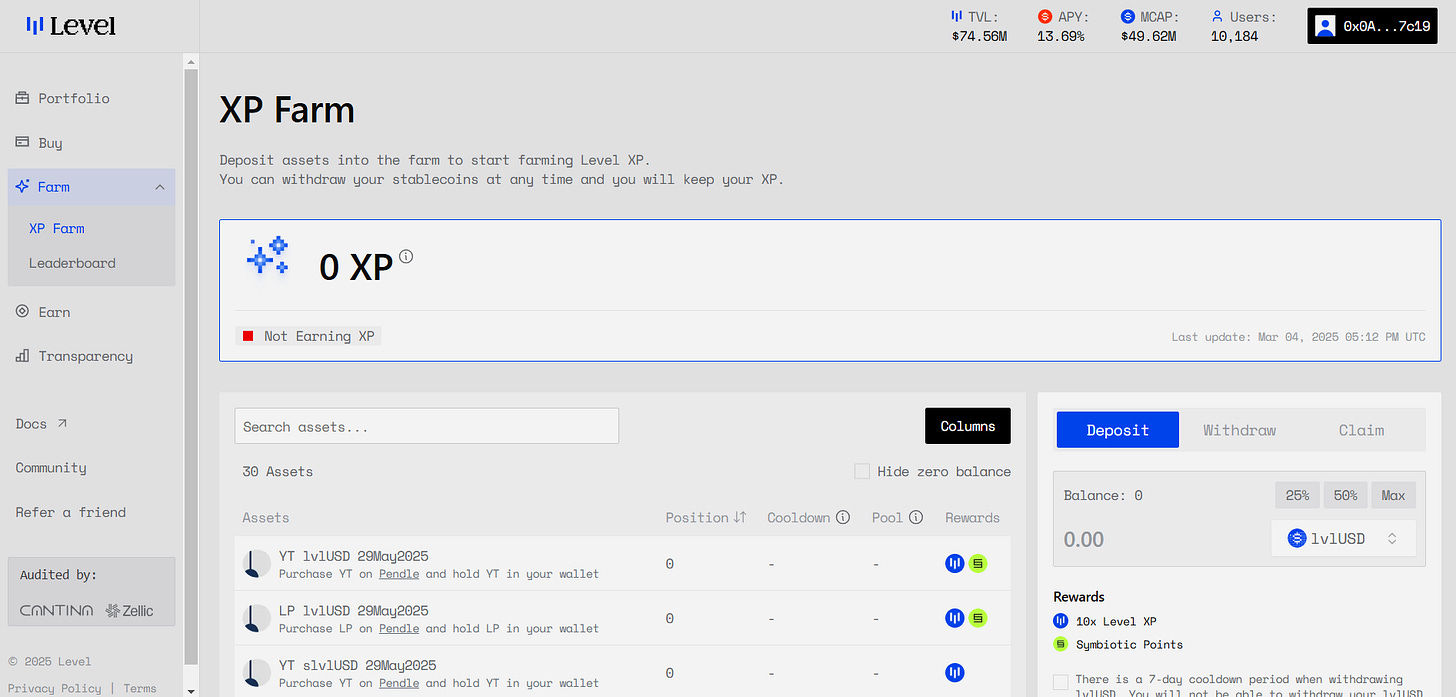Viewport: 1456px width, 697px height.
Task: Open the Community link
Action: tap(51, 467)
